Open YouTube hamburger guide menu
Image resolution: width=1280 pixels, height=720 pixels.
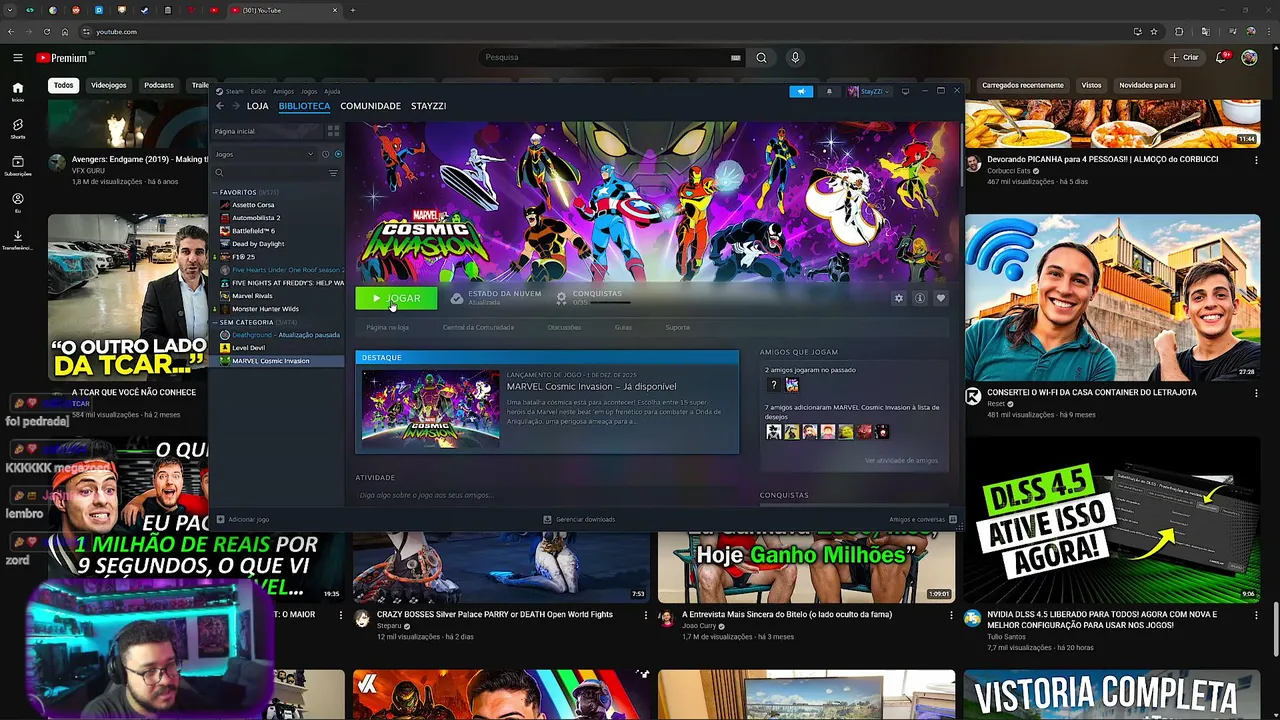coord(18,58)
